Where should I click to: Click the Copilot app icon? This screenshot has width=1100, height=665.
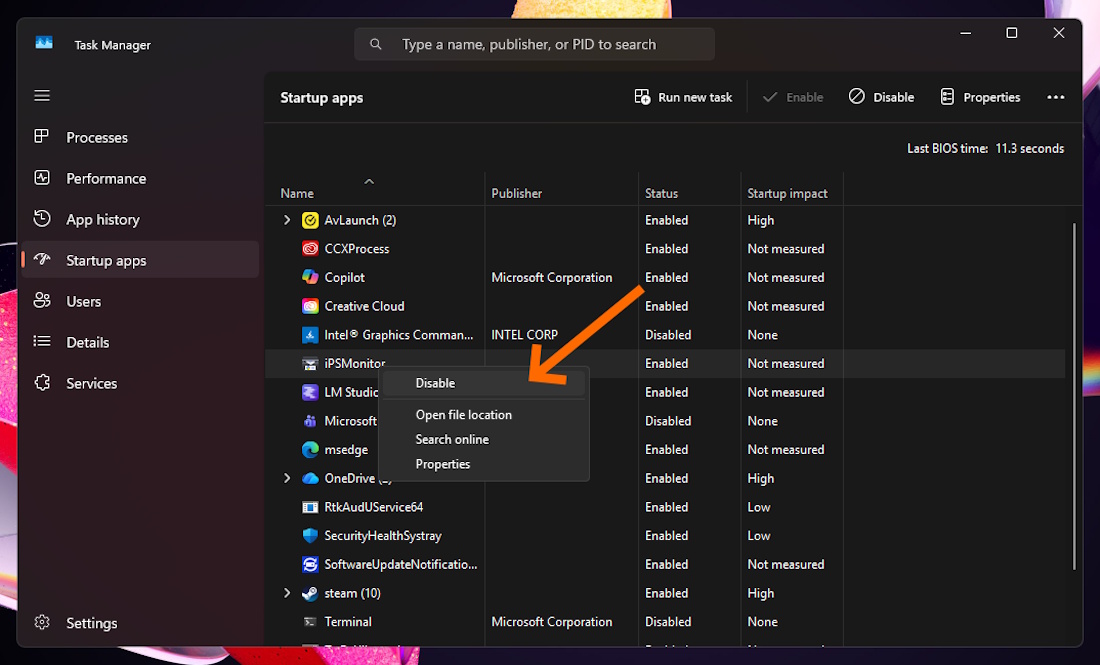310,278
